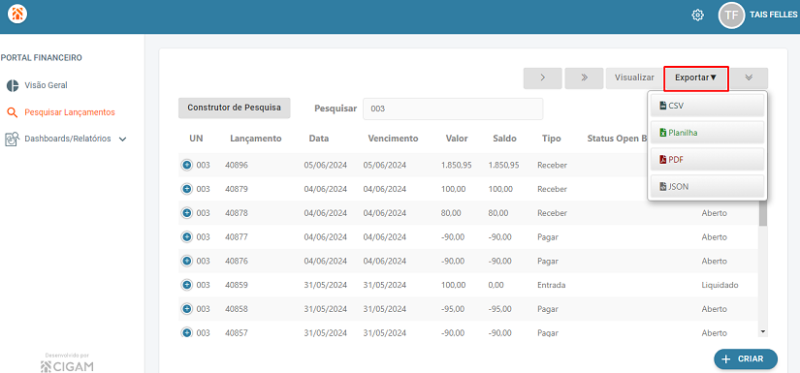The height and width of the screenshot is (373, 800).
Task: Expand row 40876 with plus icon
Action: point(187,261)
